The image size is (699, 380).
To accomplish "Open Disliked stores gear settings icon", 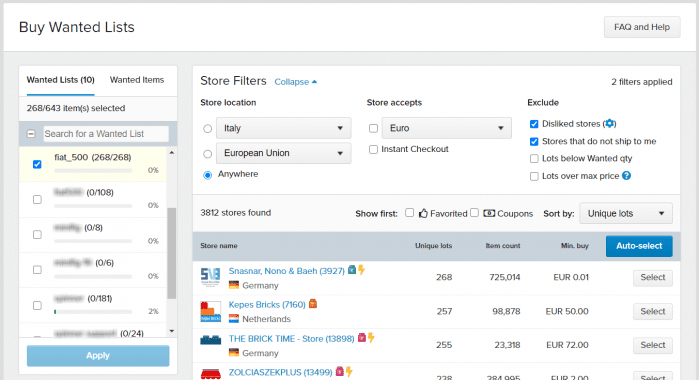I will coord(610,124).
